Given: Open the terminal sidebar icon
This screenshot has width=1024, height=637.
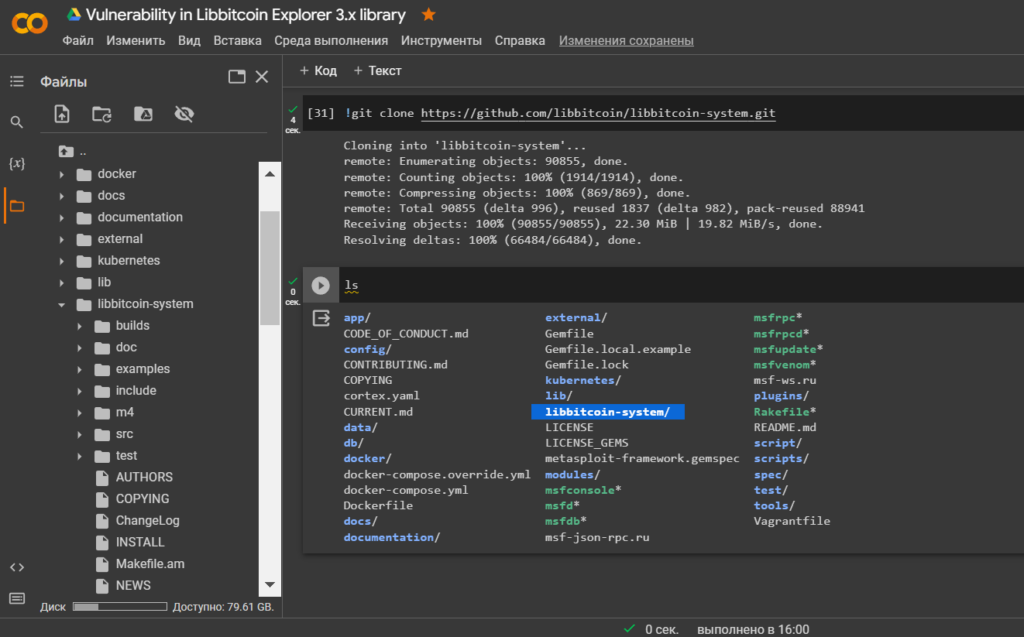Looking at the screenshot, I should [17, 598].
